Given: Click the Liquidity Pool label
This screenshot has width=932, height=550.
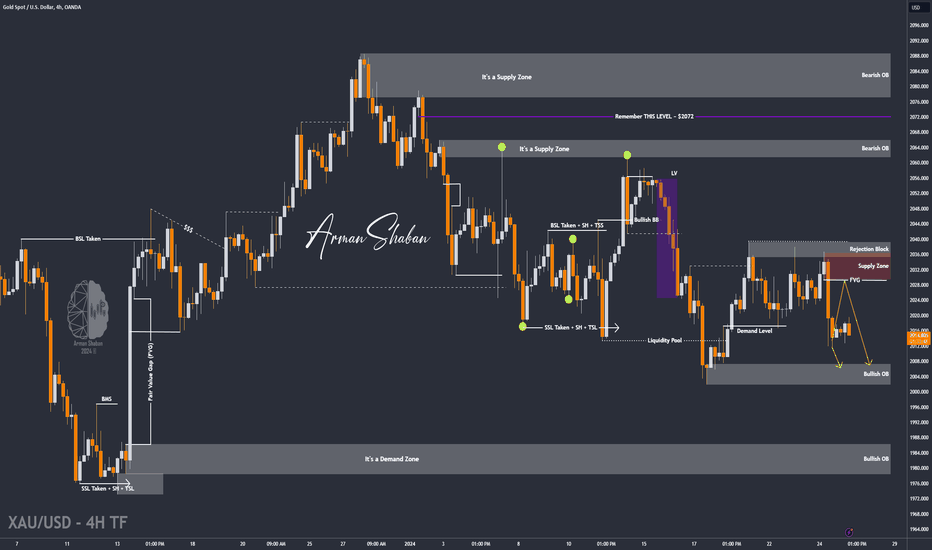Looking at the screenshot, I should tap(665, 340).
